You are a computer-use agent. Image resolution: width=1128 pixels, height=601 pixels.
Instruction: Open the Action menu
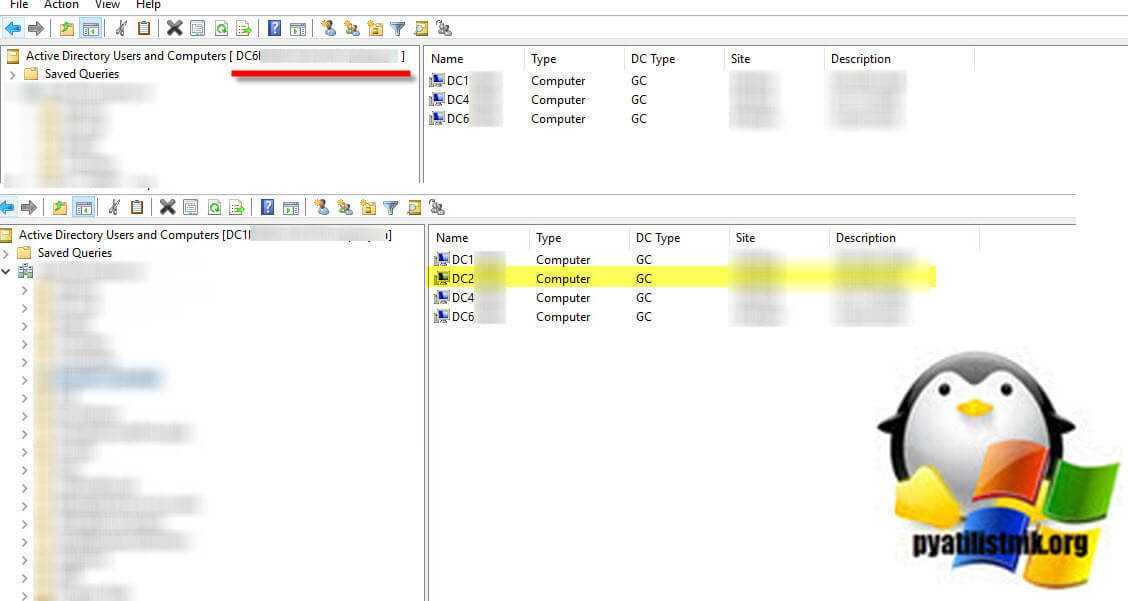[61, 5]
